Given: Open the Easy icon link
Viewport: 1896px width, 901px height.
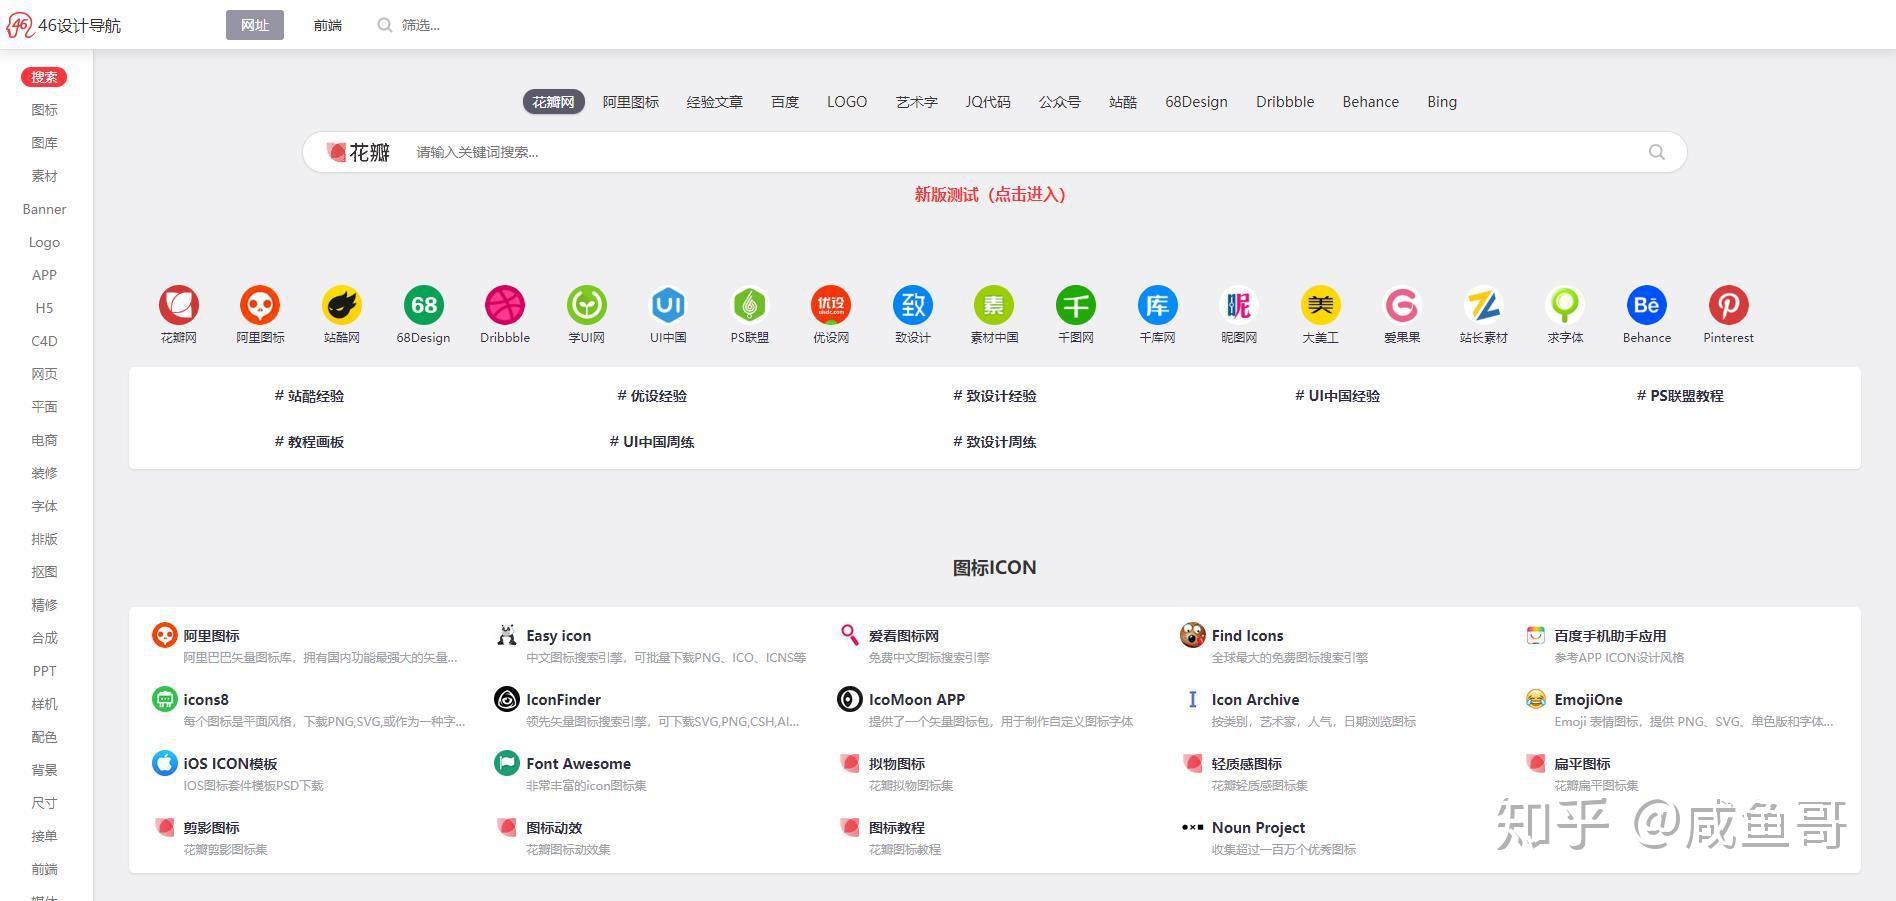Looking at the screenshot, I should click(559, 636).
